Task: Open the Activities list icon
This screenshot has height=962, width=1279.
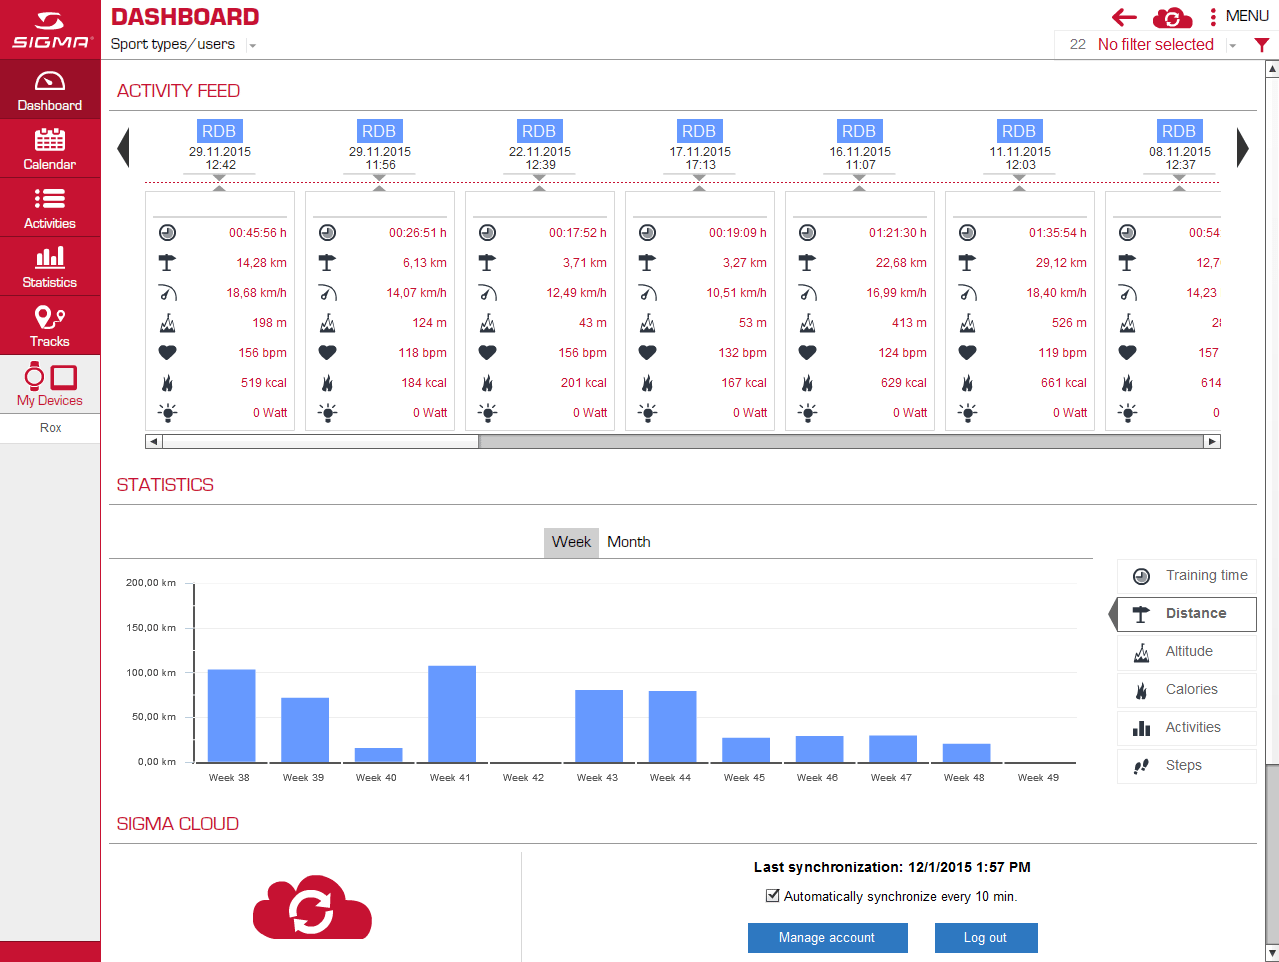Action: click(x=49, y=208)
